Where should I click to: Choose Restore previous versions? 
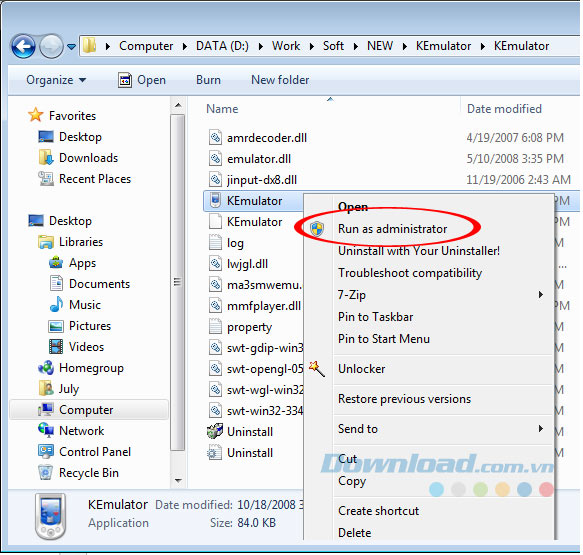404,399
